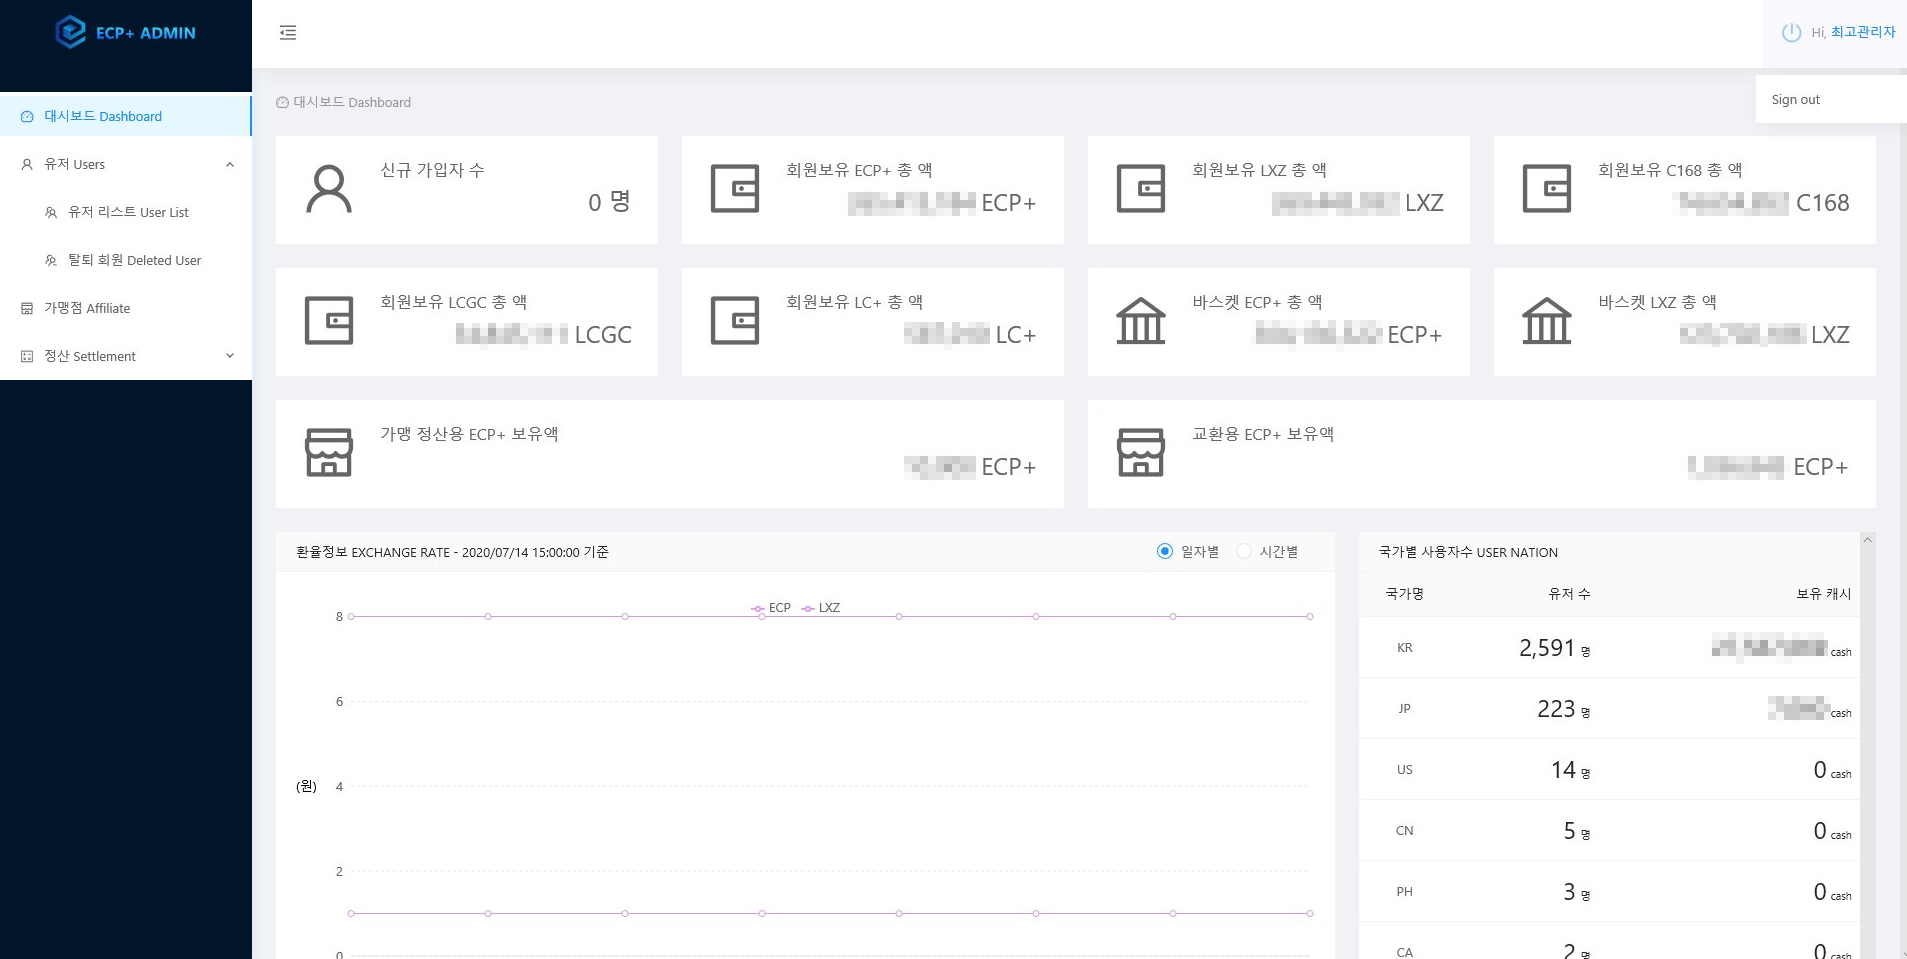Click the 가맹 정산용 ECP+ 보유액 label
The height and width of the screenshot is (959, 1907).
469,434
